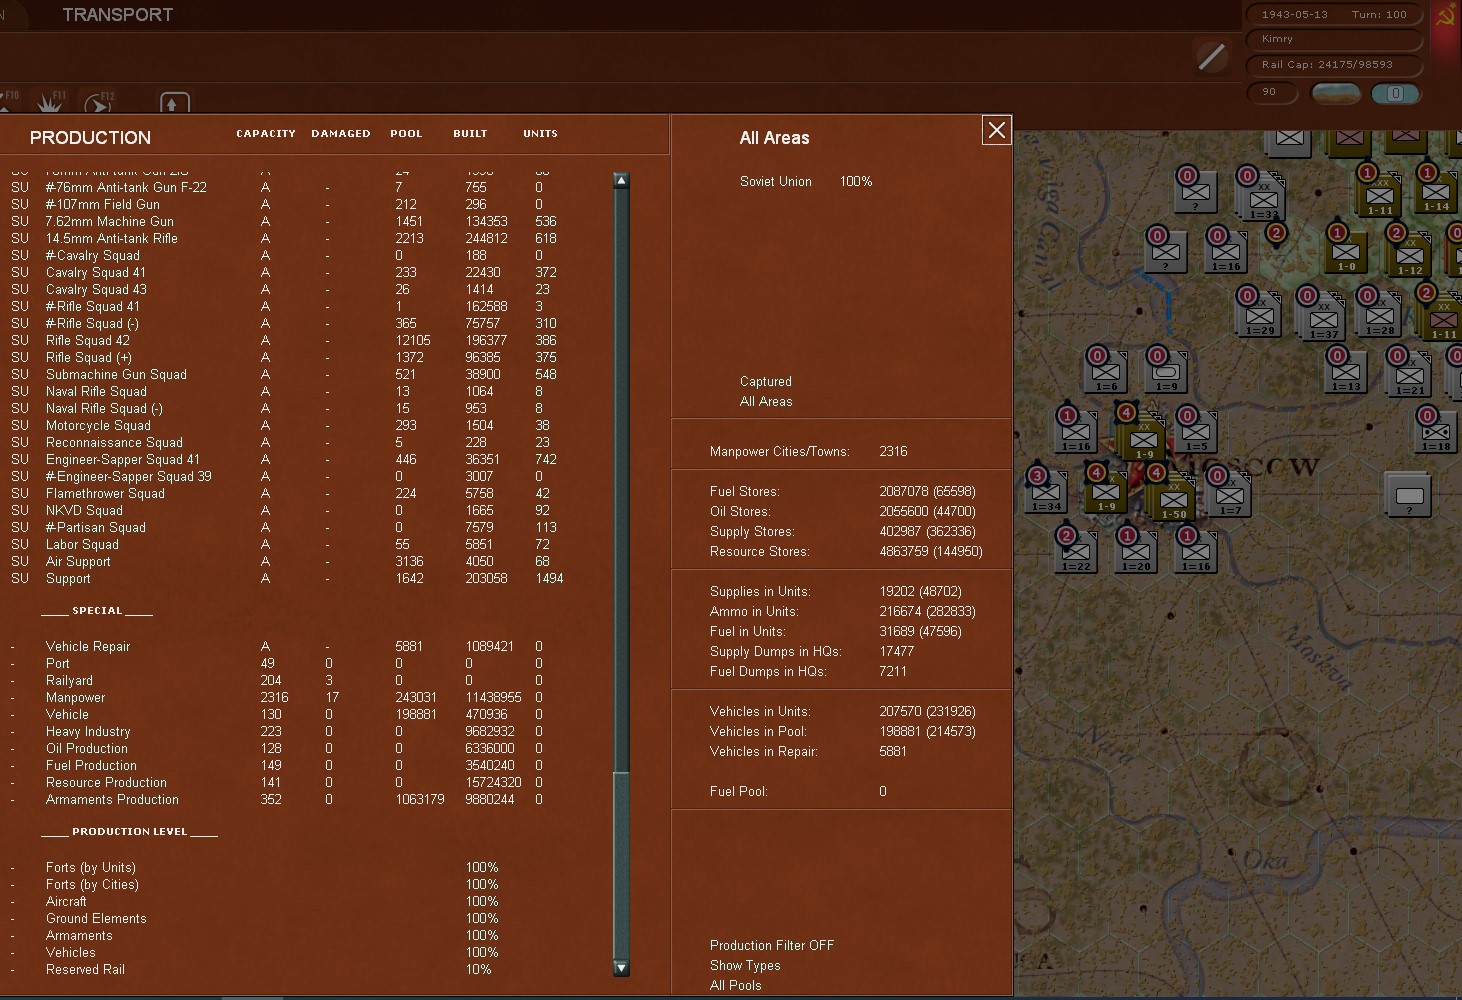This screenshot has width=1462, height=1000.
Task: Click the production list scroll down arrow
Action: 621,967
